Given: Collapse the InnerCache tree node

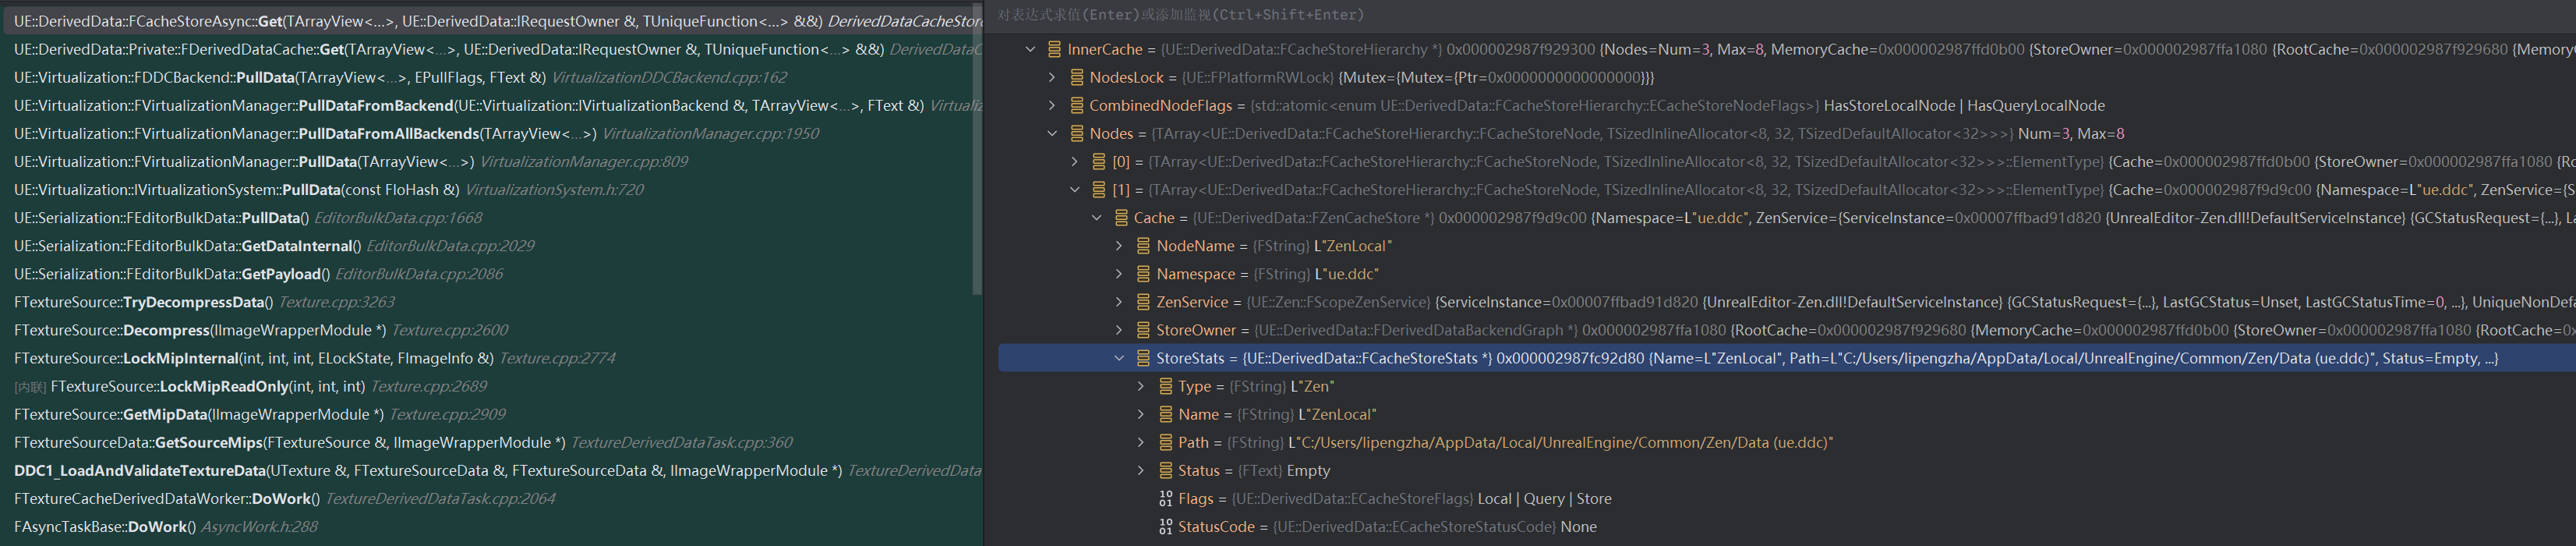Looking at the screenshot, I should pyautogui.click(x=1030, y=49).
